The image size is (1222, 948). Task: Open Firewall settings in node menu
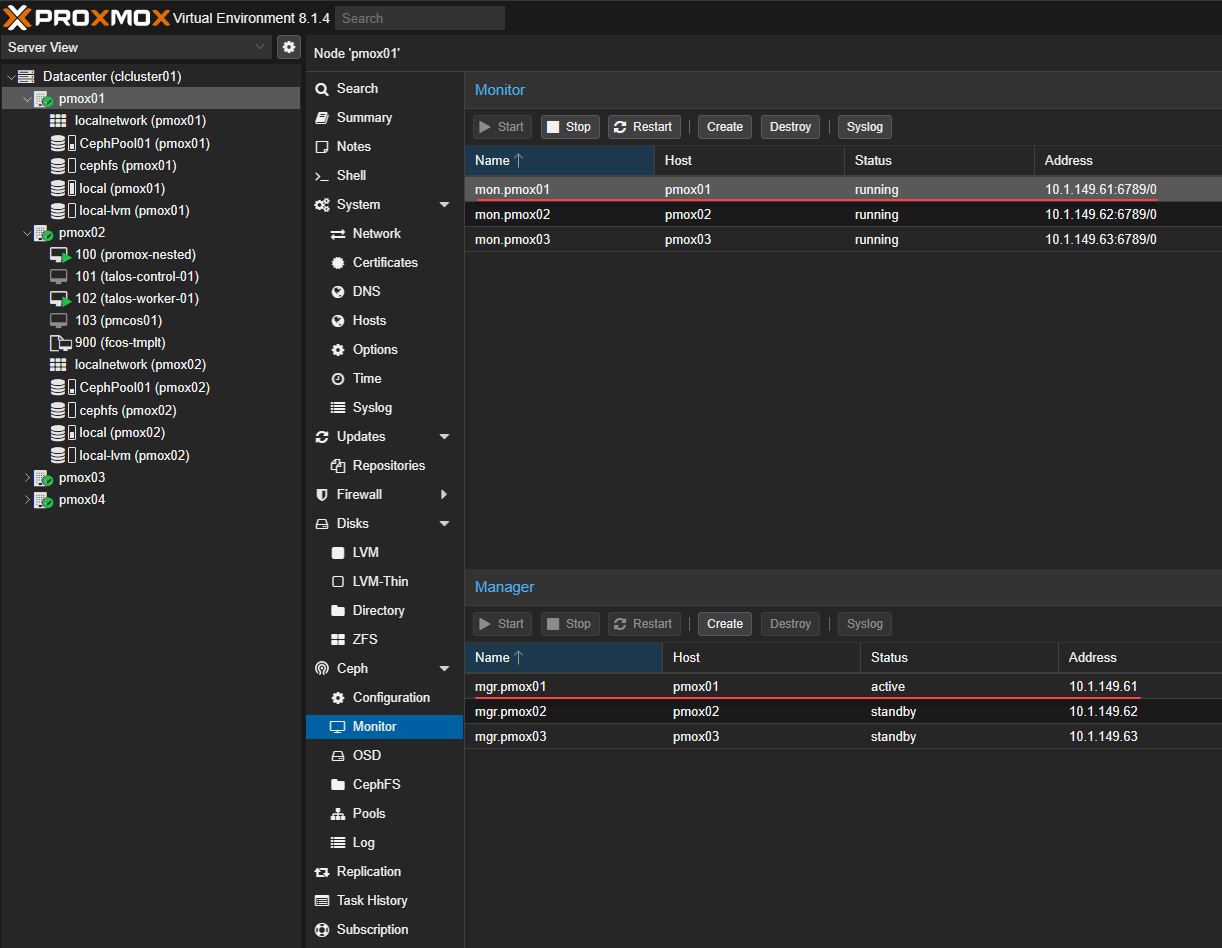tap(359, 494)
